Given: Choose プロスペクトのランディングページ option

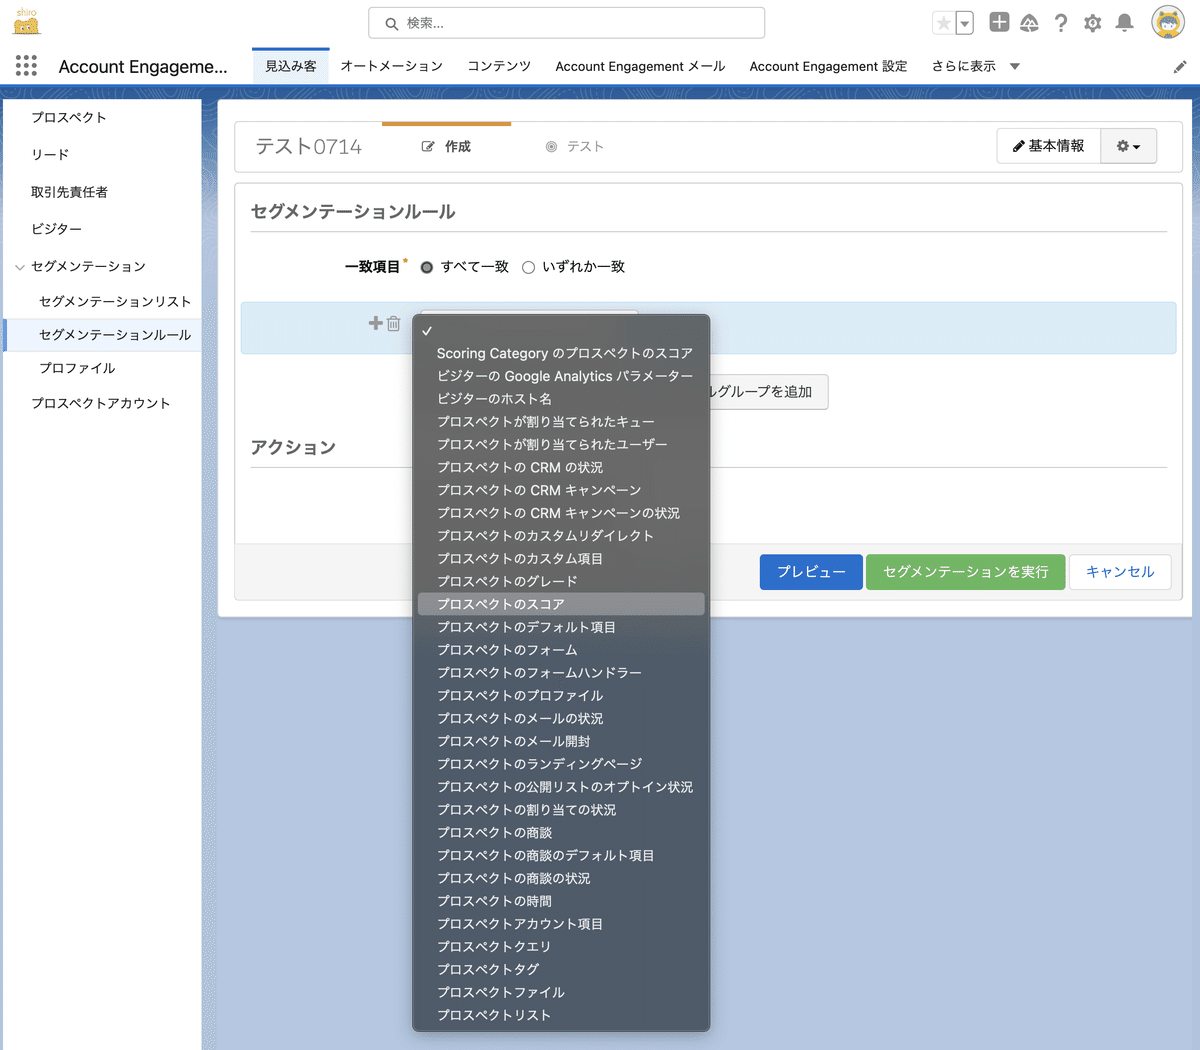Looking at the screenshot, I should (561, 764).
